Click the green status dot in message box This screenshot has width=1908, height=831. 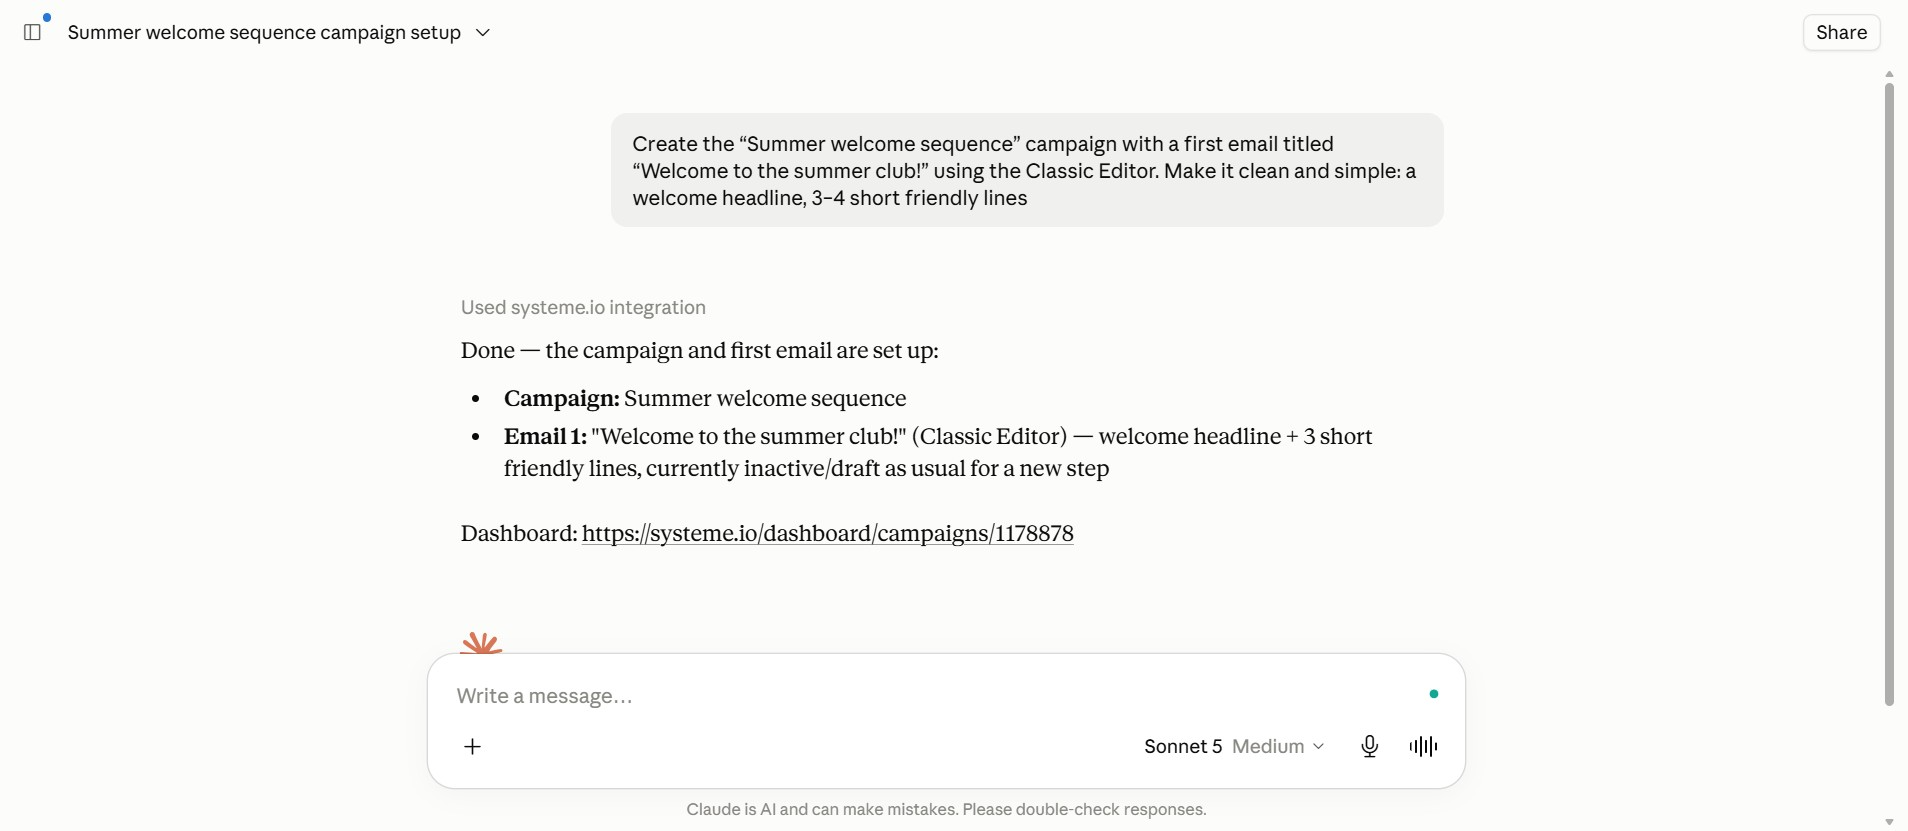tap(1434, 694)
